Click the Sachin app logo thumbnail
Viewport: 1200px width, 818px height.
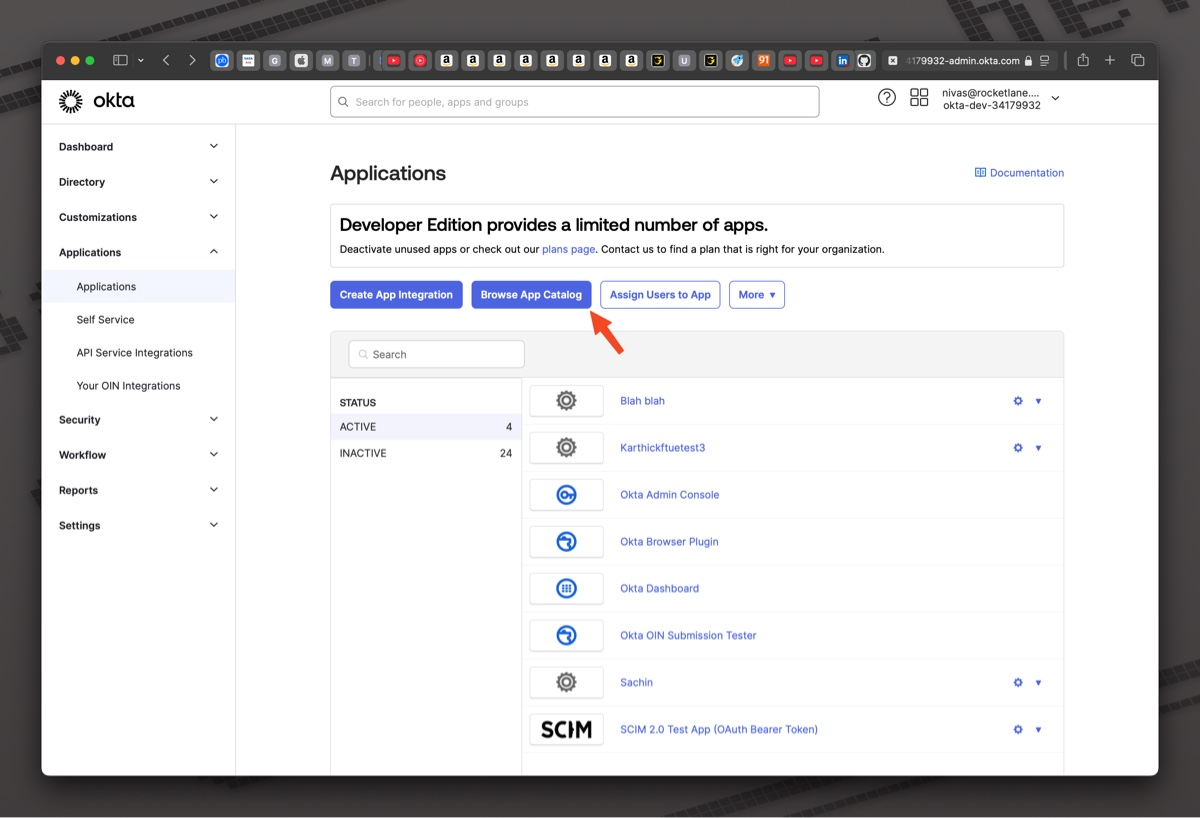click(x=566, y=683)
